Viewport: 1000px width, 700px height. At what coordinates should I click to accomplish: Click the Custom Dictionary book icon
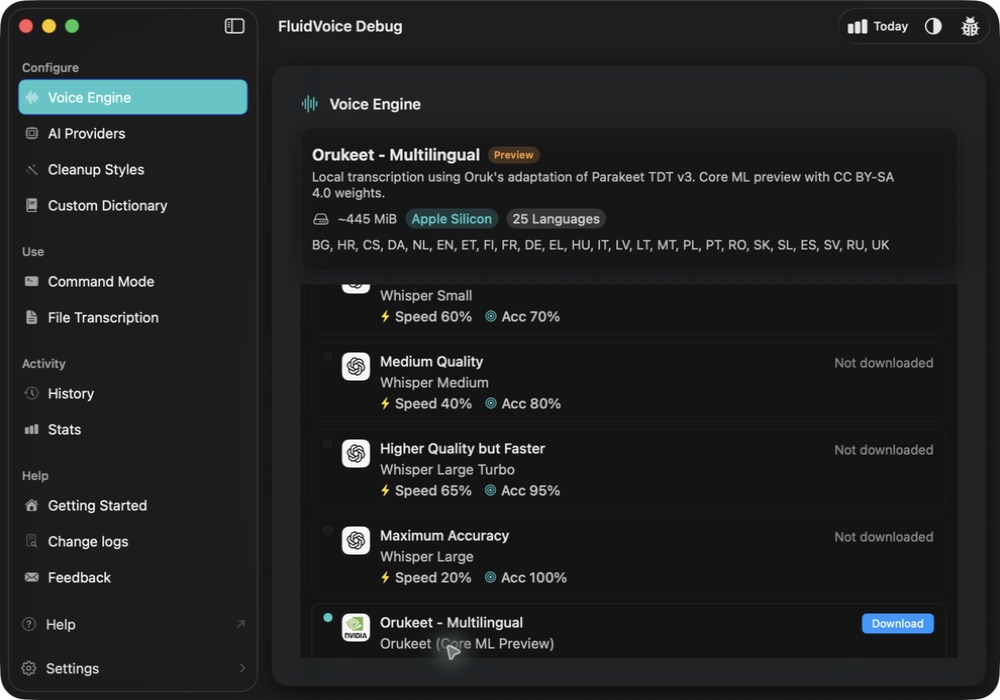(x=31, y=205)
